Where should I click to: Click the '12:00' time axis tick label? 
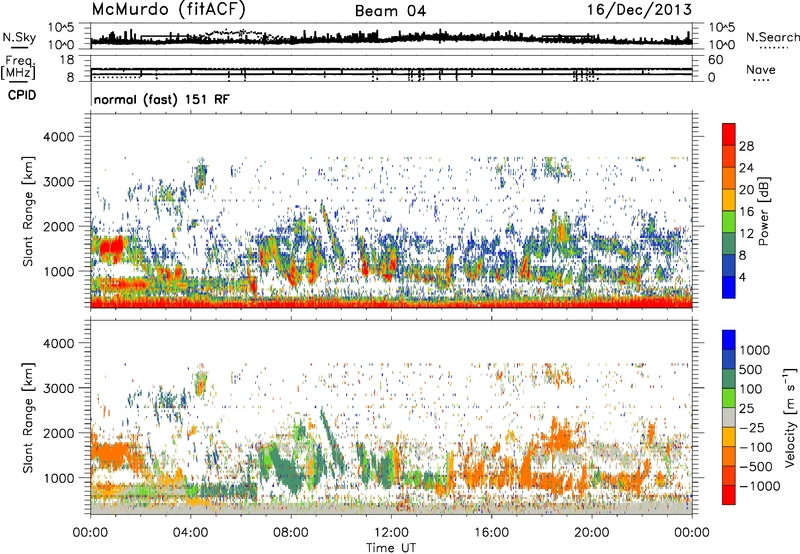[x=391, y=533]
